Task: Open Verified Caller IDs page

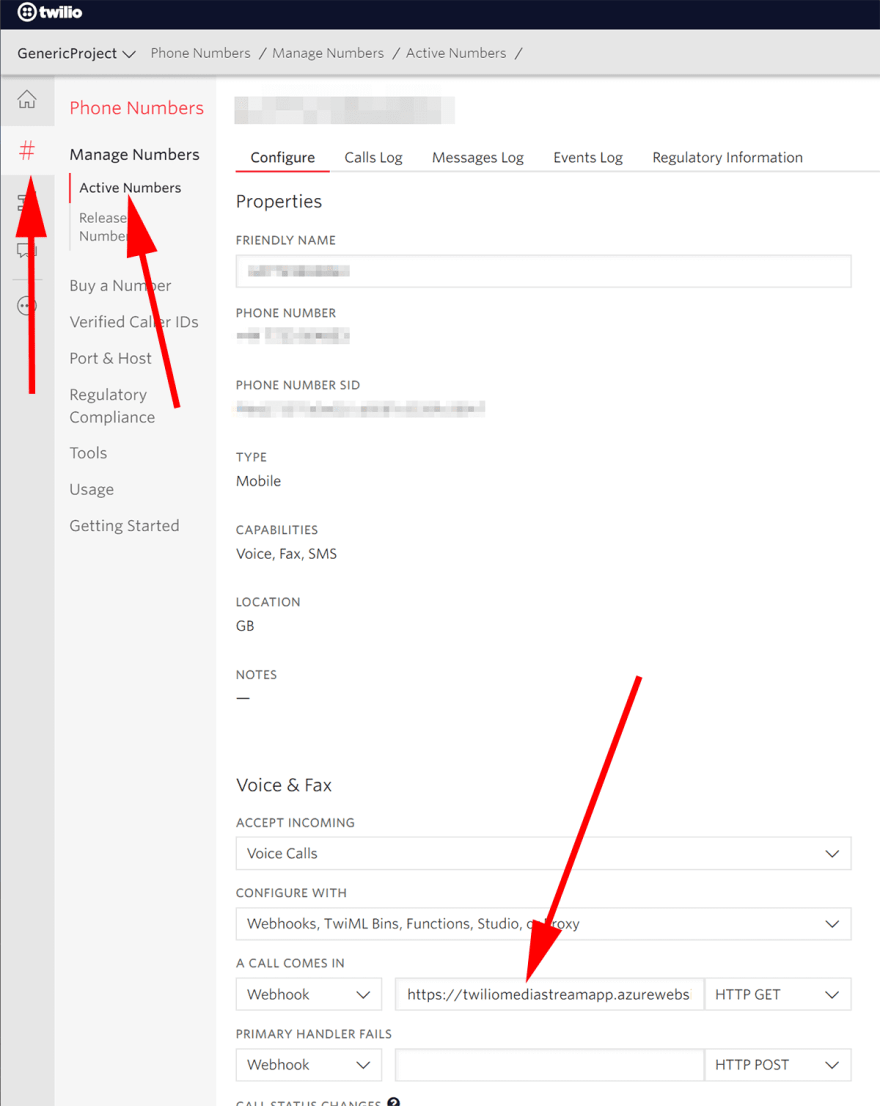Action: click(134, 322)
